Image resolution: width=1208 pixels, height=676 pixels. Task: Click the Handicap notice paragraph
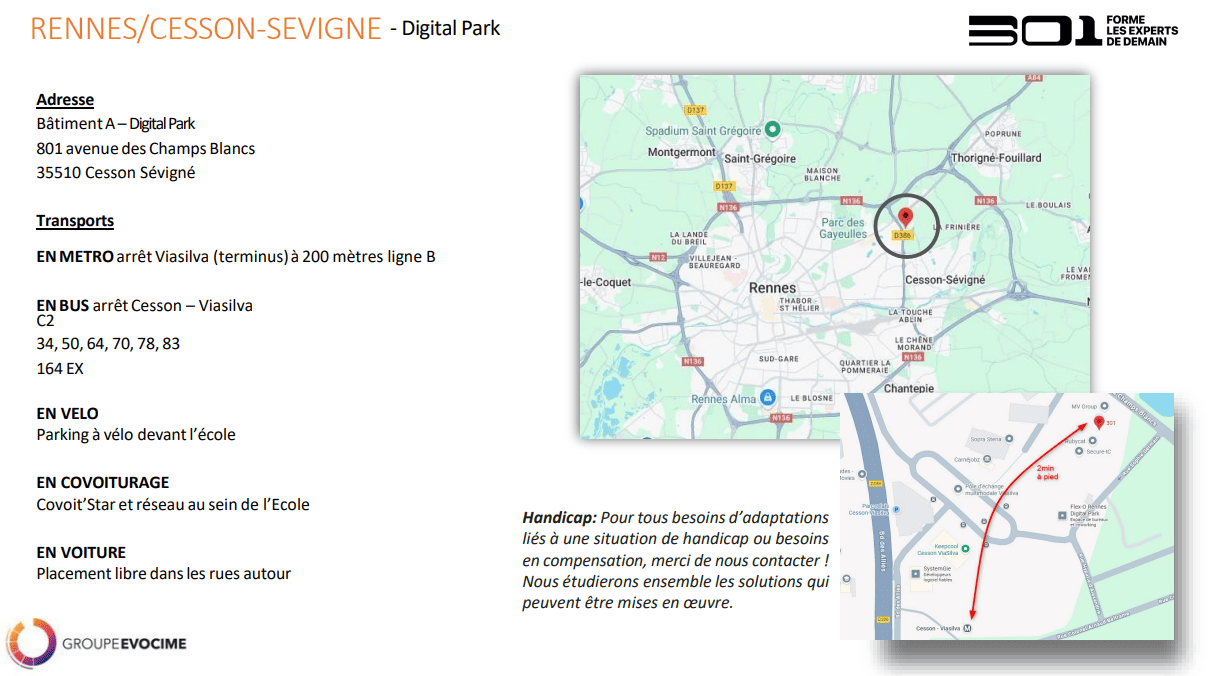(x=676, y=560)
